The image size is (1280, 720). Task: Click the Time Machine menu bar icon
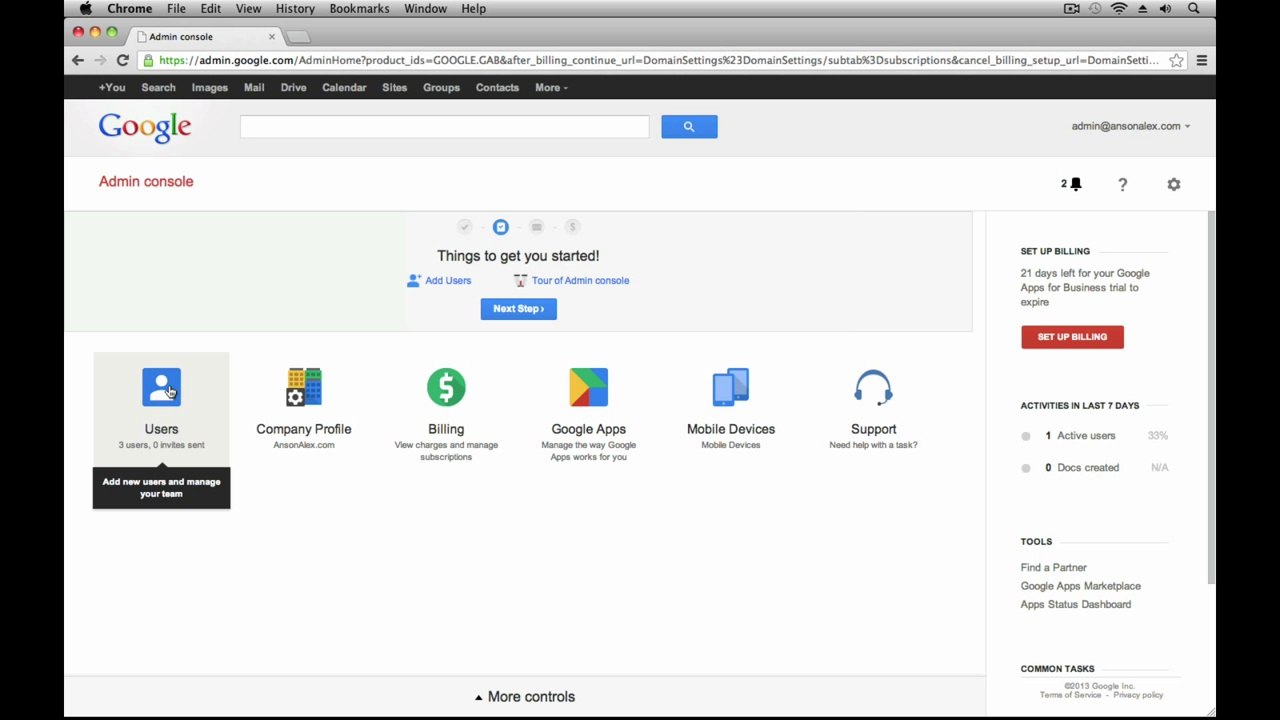(x=1095, y=9)
